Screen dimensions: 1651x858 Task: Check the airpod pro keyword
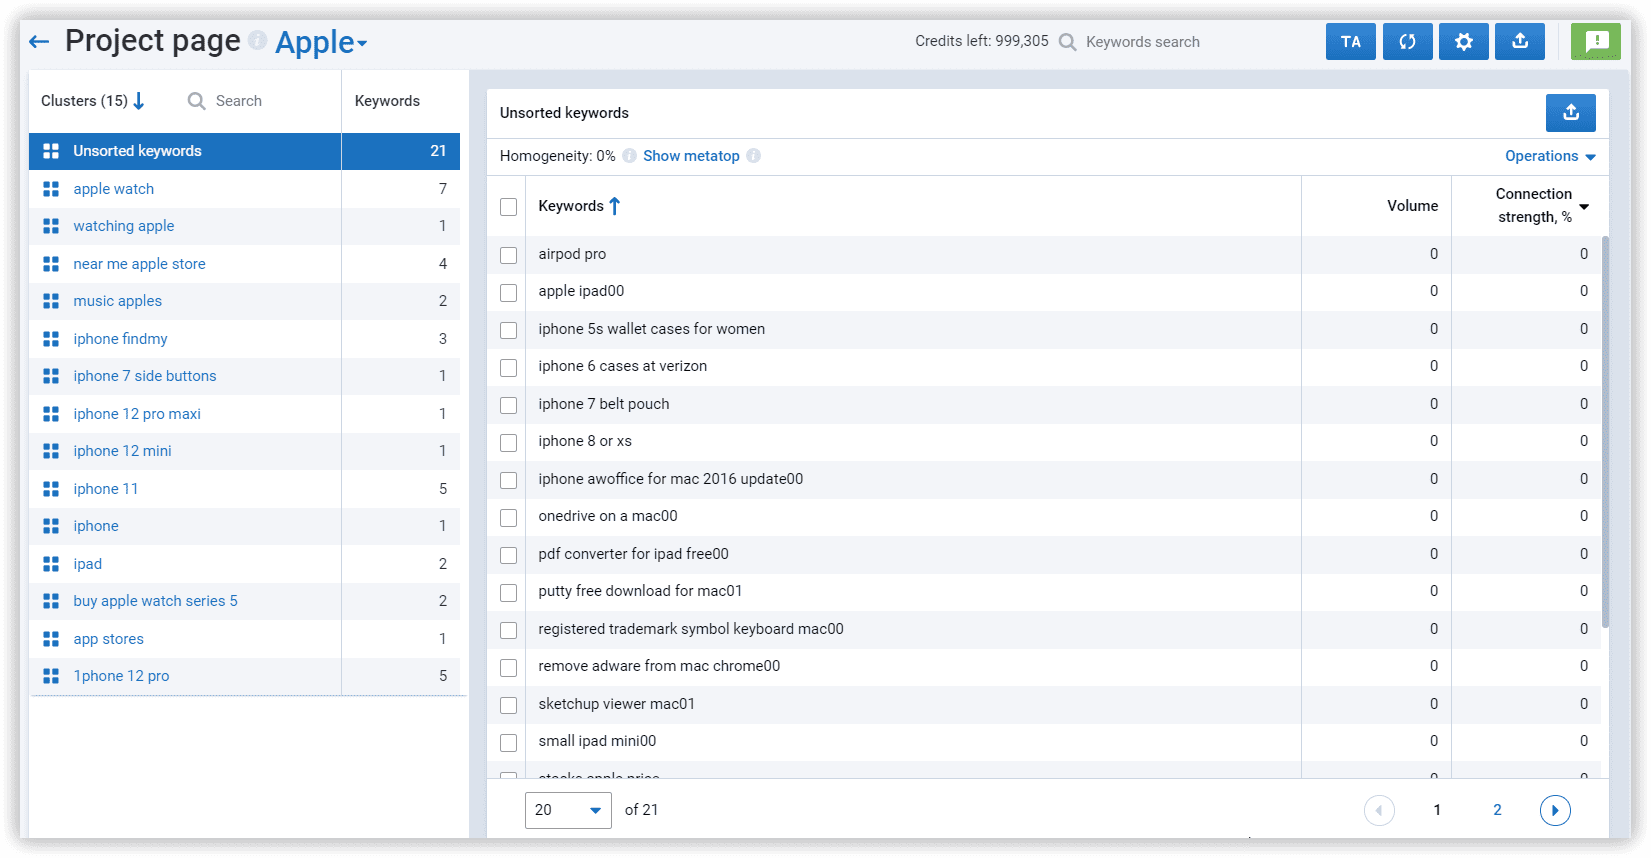tap(509, 255)
